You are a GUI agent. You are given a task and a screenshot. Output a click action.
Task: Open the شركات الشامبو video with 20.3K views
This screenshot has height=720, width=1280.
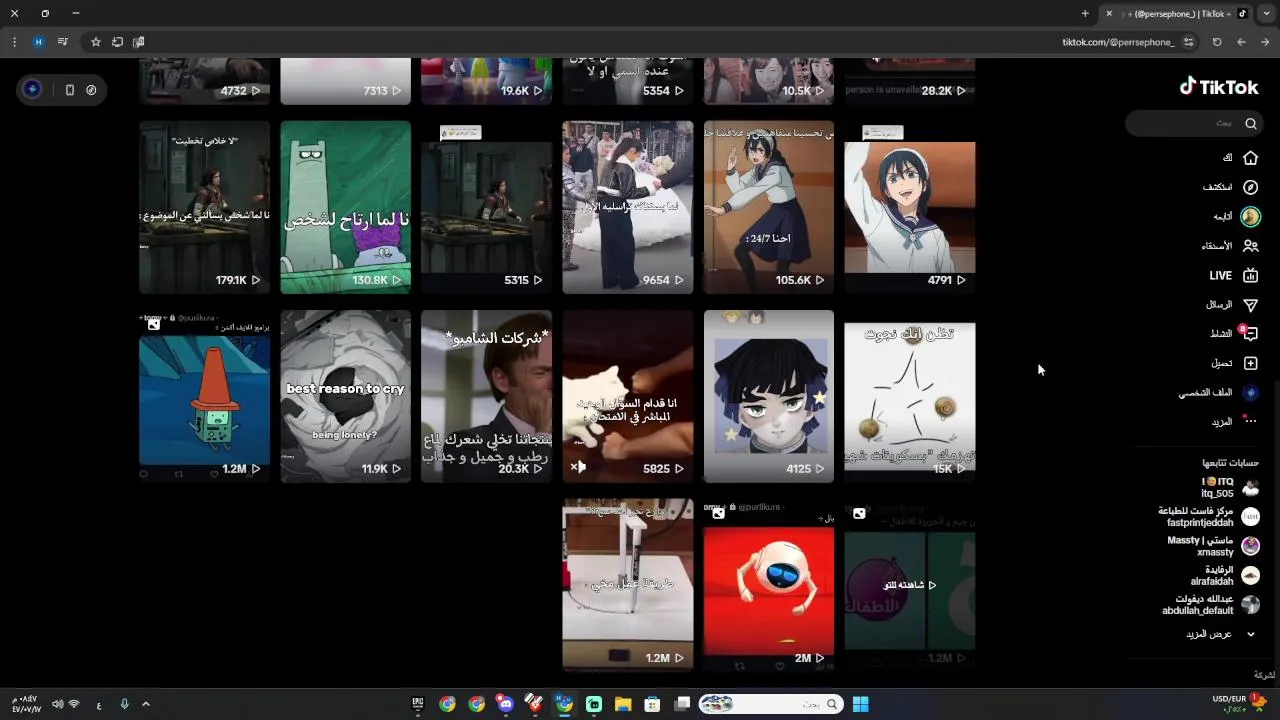point(486,396)
